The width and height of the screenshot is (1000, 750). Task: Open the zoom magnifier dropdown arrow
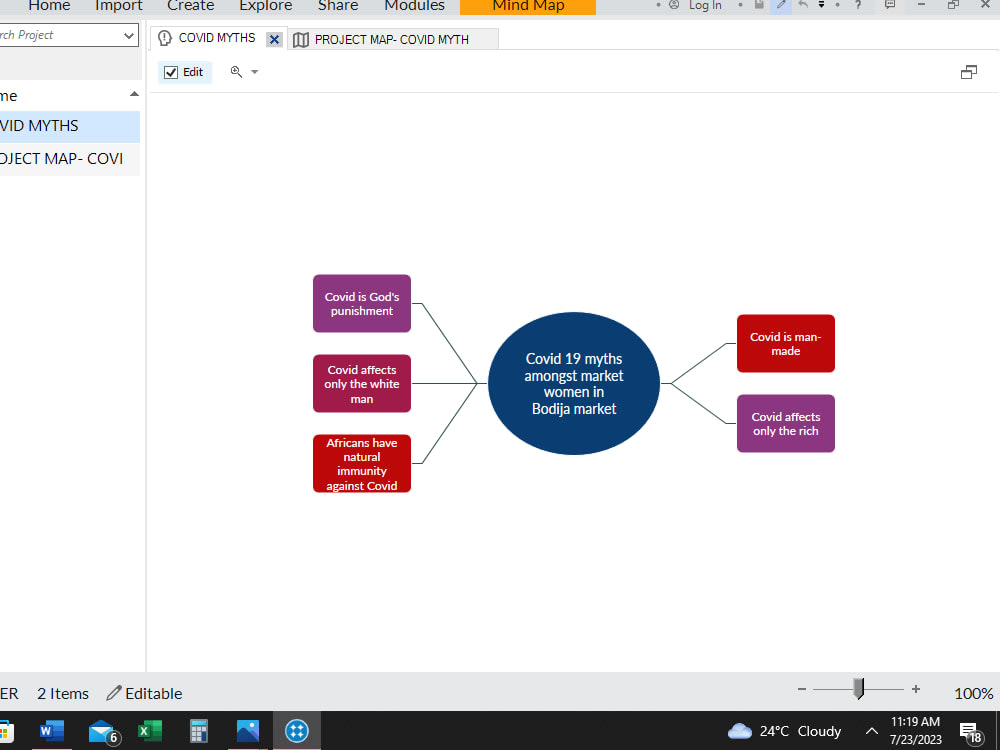pyautogui.click(x=253, y=73)
